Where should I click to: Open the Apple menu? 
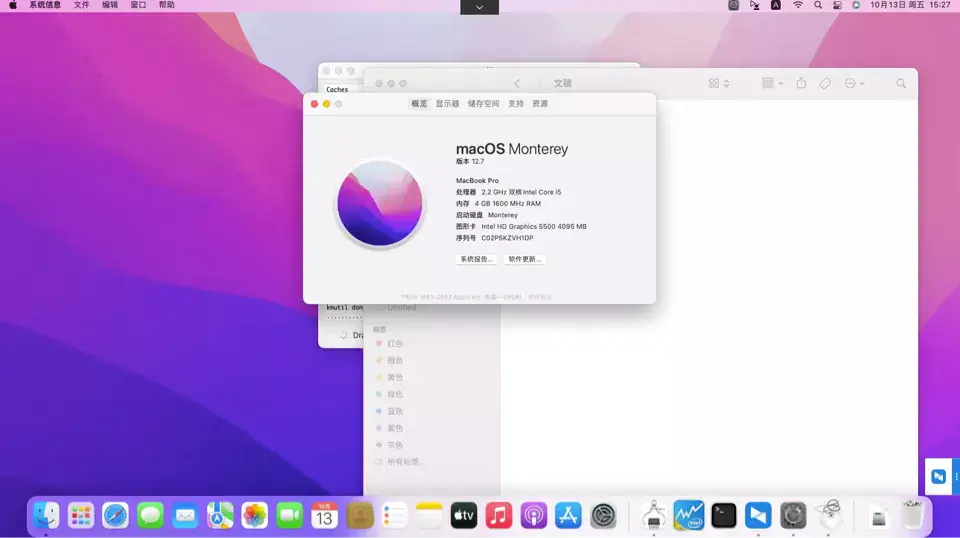tap(13, 5)
